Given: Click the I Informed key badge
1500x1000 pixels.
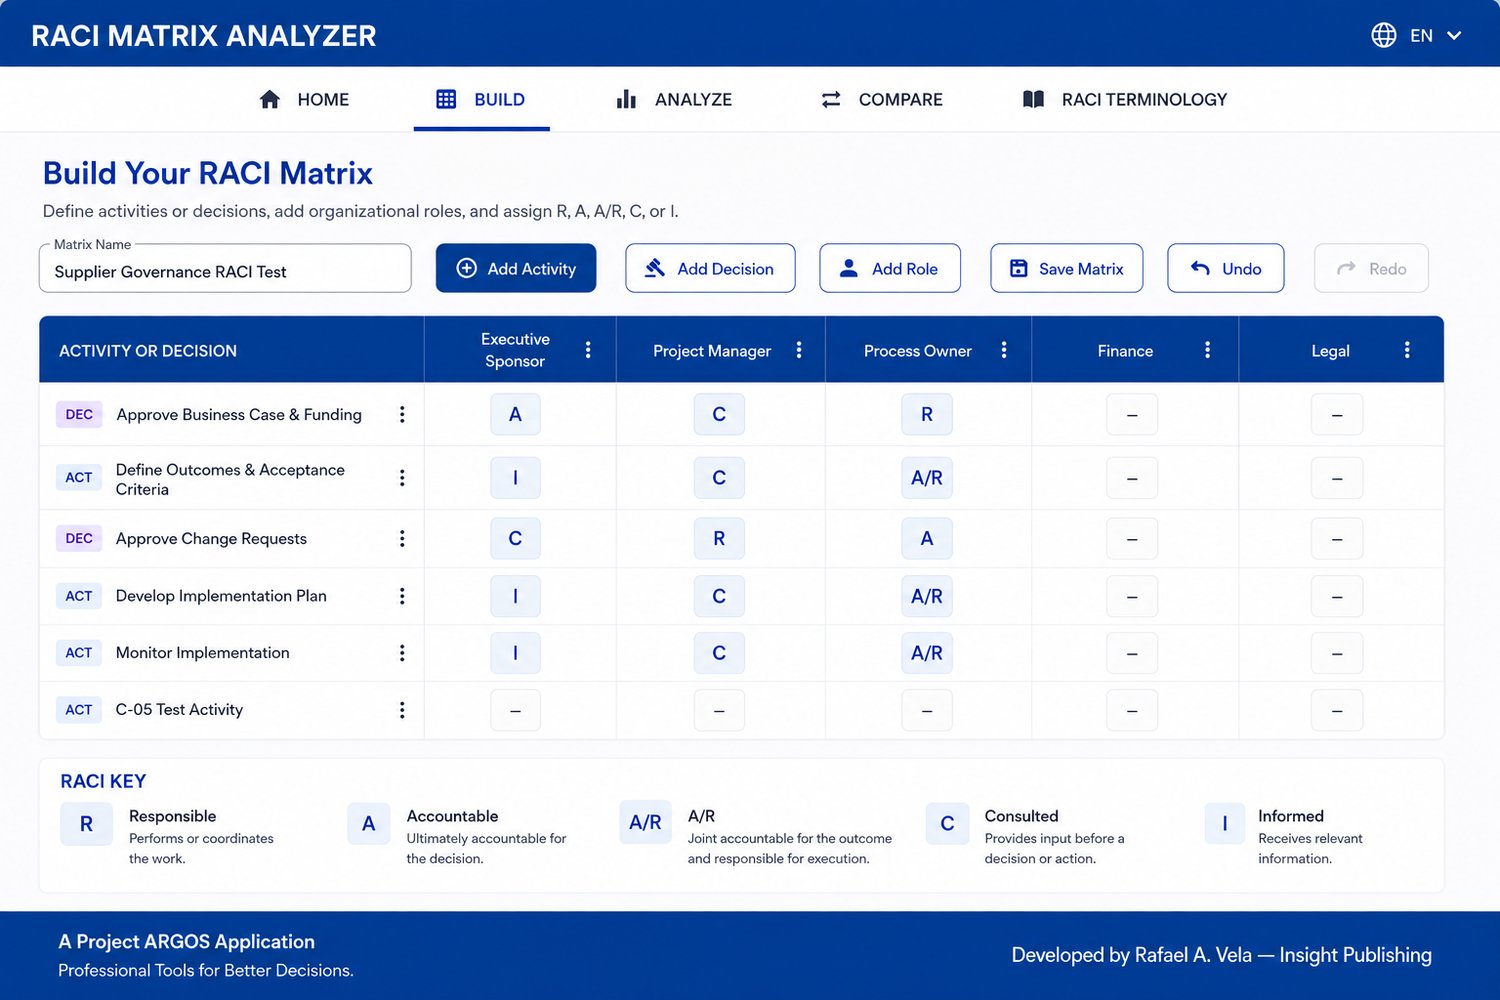Looking at the screenshot, I should (1225, 824).
